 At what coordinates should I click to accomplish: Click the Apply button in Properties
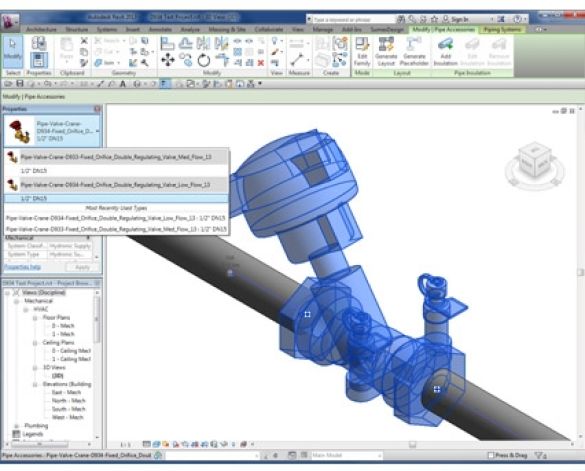82,267
